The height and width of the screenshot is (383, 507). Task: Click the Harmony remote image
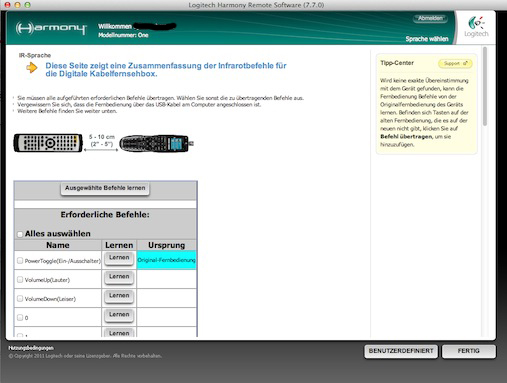(156, 144)
